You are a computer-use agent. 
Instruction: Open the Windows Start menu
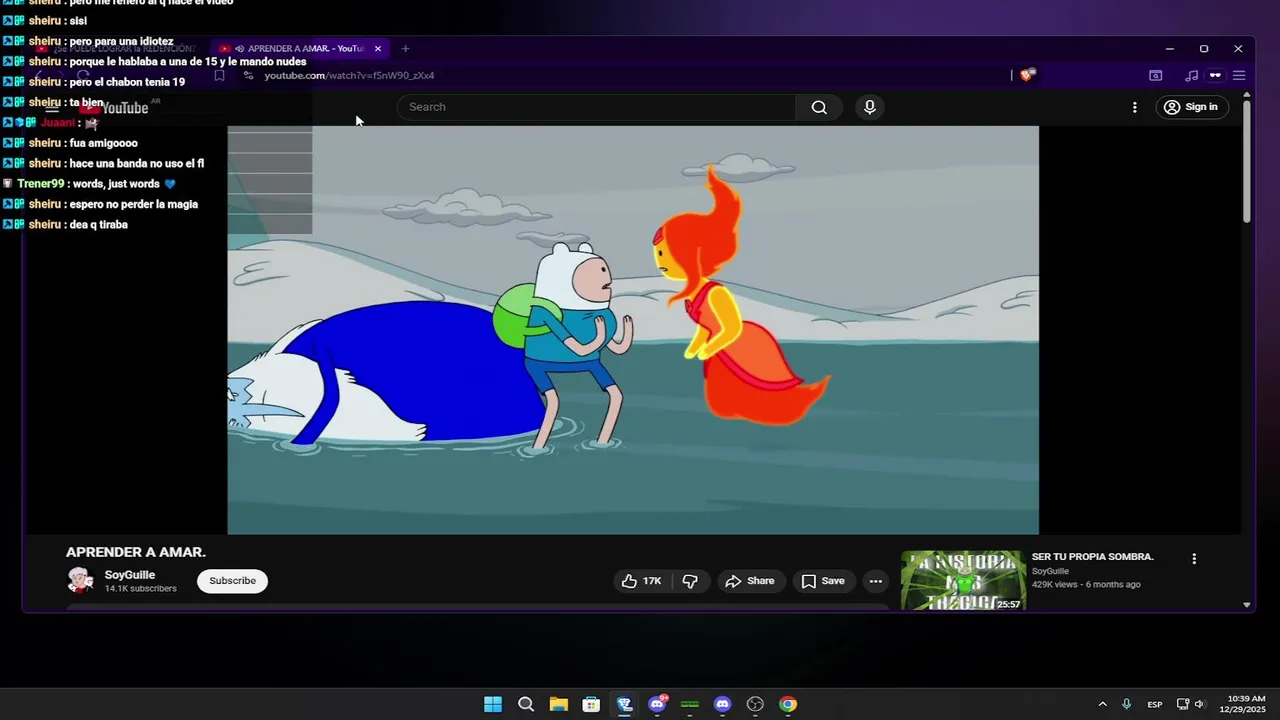pos(493,704)
